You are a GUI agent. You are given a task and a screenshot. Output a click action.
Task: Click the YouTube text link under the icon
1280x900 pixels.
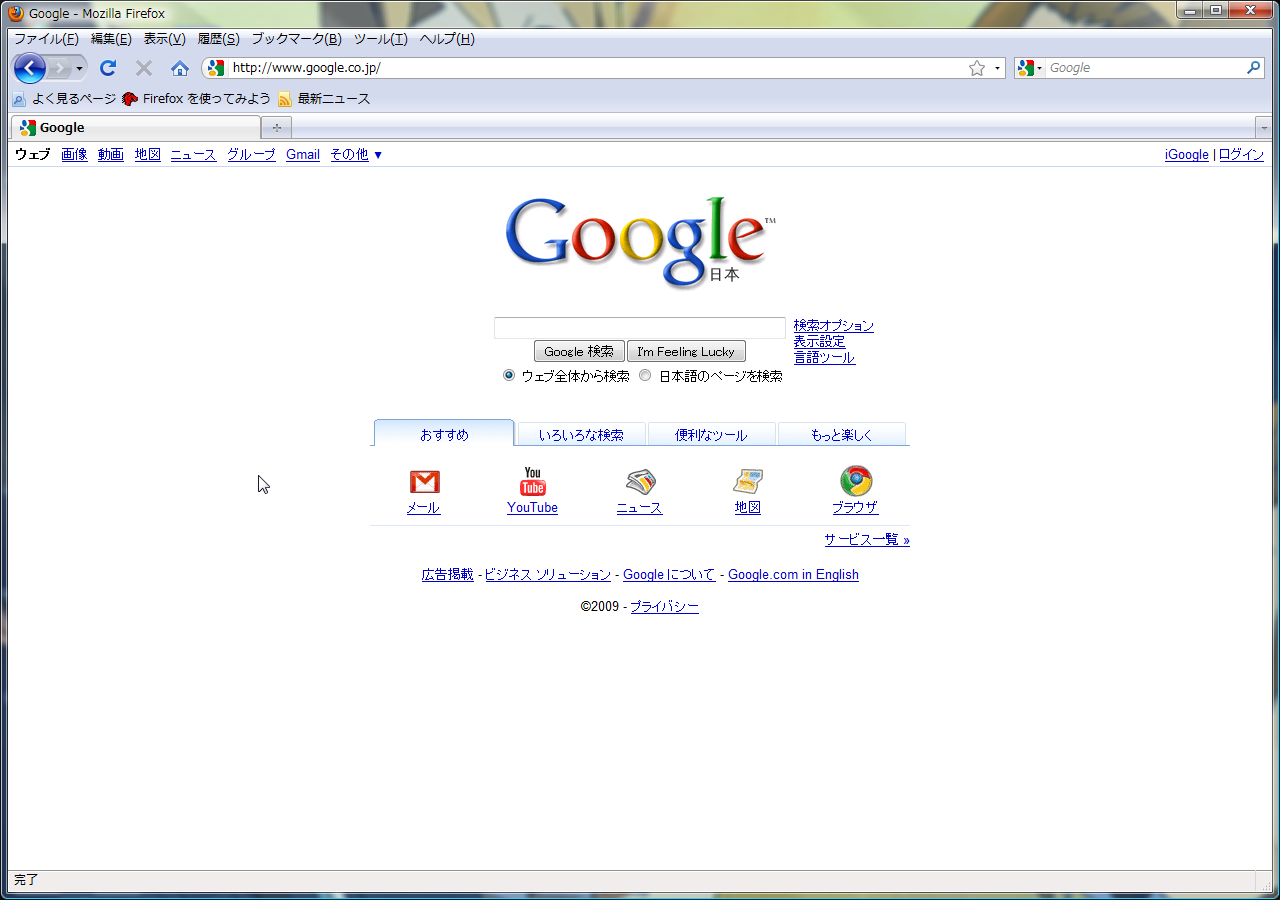click(532, 508)
